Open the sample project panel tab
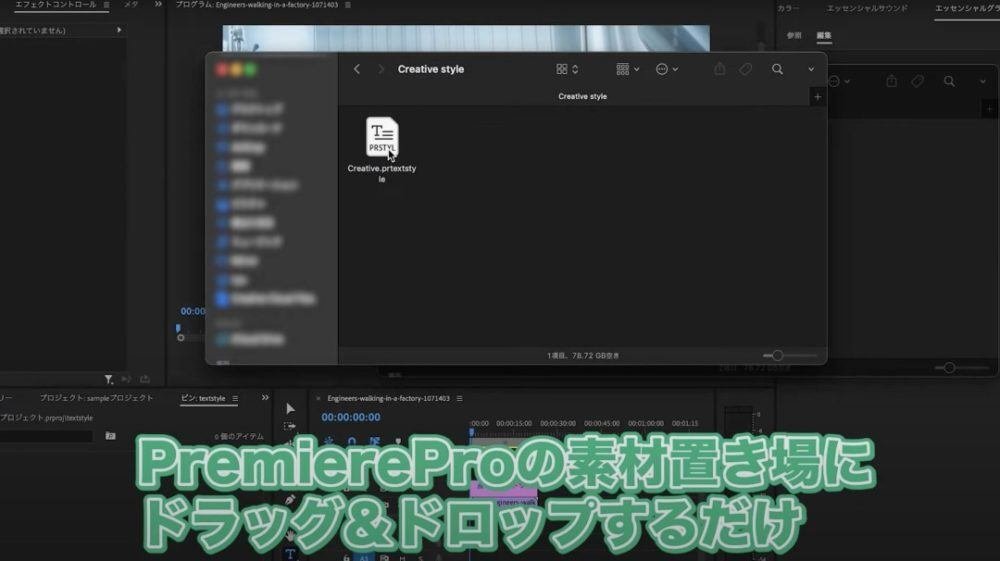1000x561 pixels. tap(96, 398)
